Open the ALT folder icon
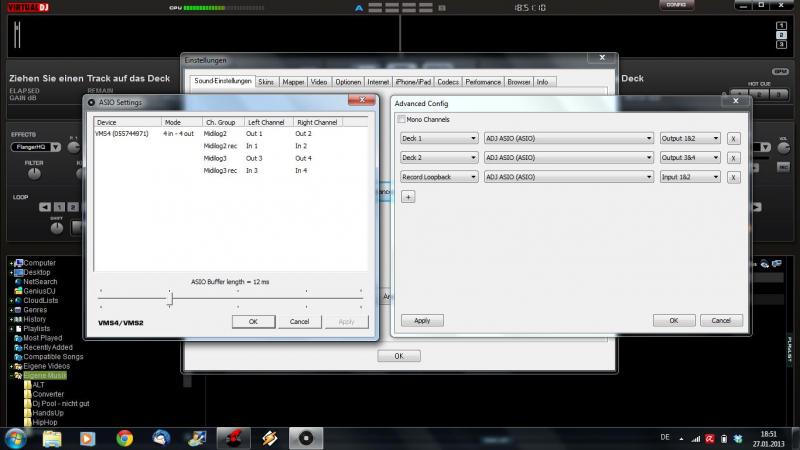Image resolution: width=800 pixels, height=450 pixels. pyautogui.click(x=28, y=385)
